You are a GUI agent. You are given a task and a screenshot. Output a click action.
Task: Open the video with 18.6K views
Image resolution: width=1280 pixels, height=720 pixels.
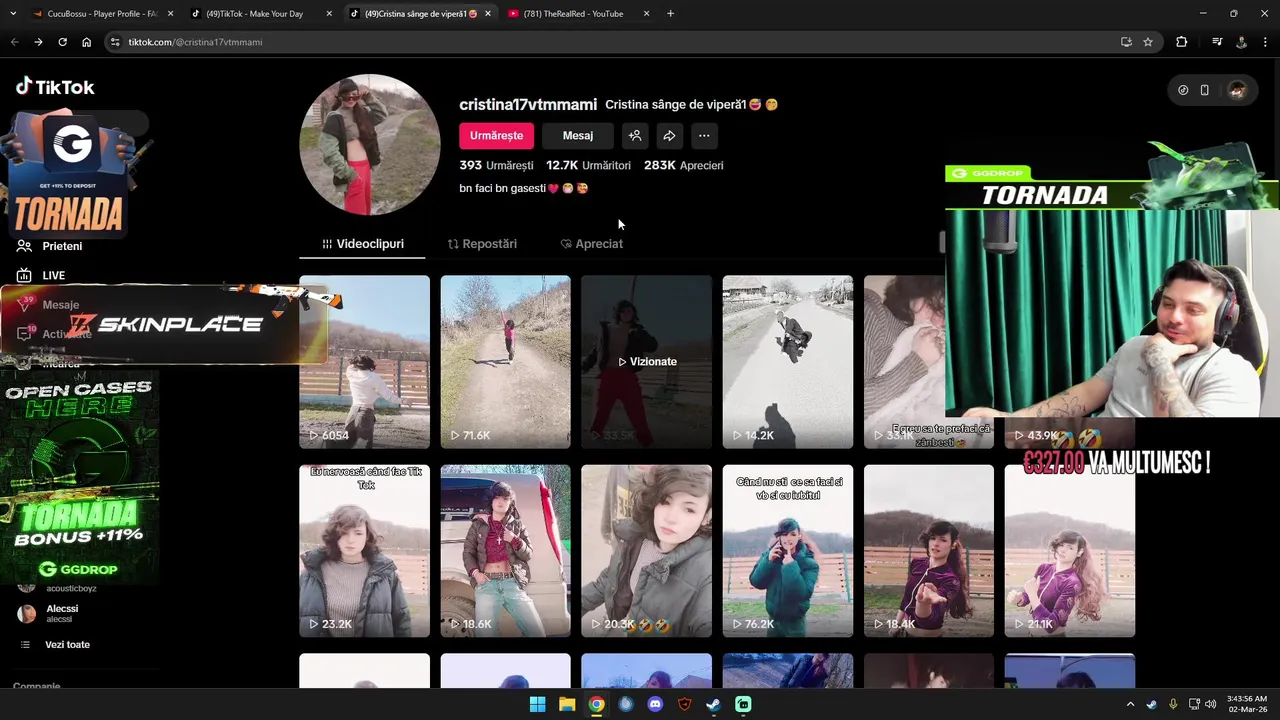[505, 551]
